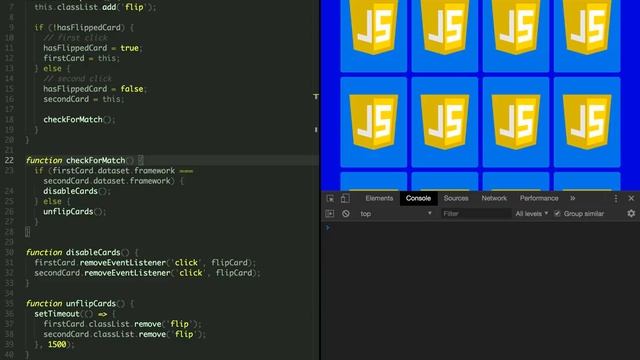This screenshot has width=640, height=360.
Task: Click the console prompt line
Action: coord(480,228)
